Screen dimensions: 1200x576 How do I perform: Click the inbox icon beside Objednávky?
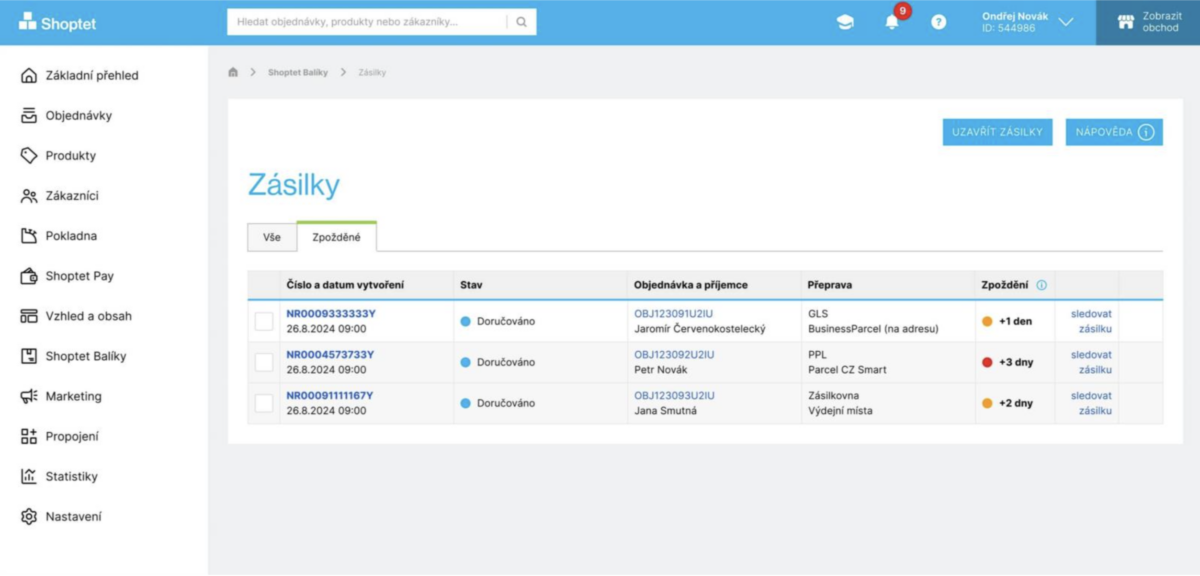click(29, 115)
